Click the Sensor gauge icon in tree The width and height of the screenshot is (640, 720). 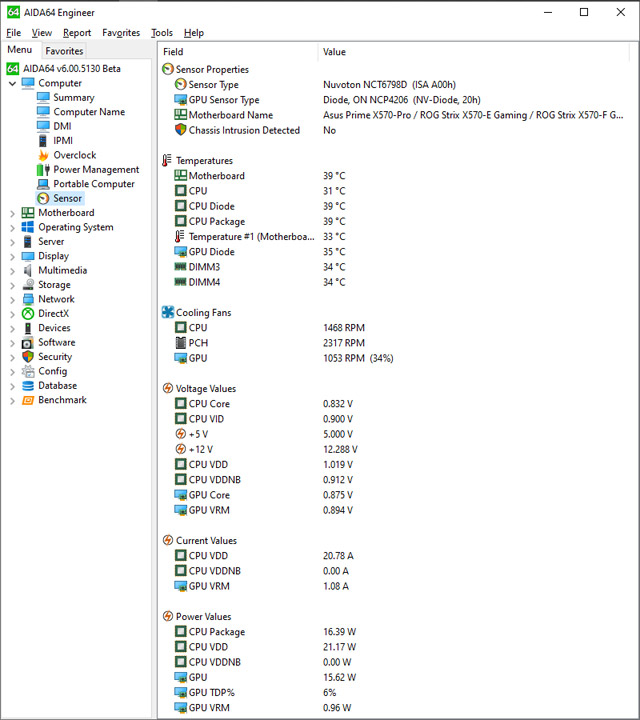43,198
